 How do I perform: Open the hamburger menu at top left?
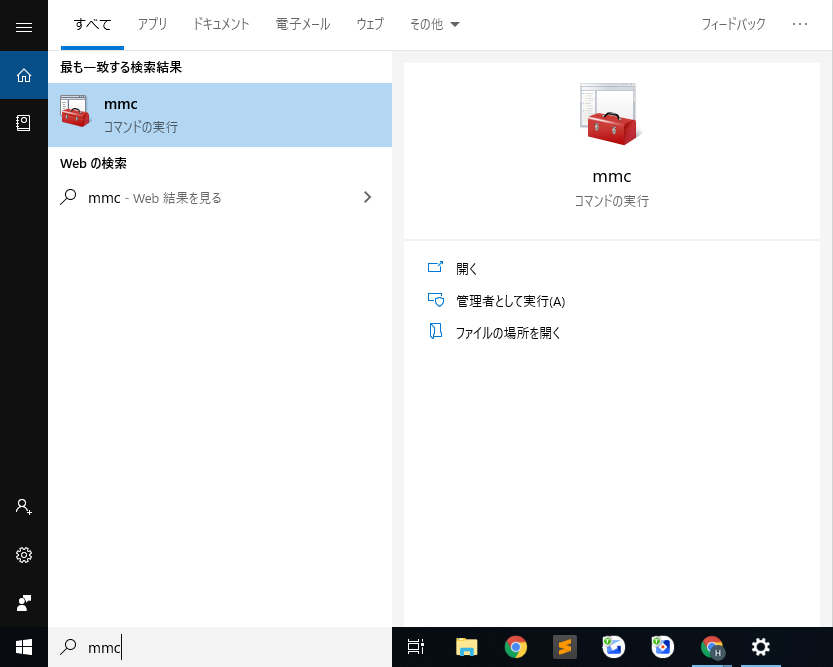[23, 26]
